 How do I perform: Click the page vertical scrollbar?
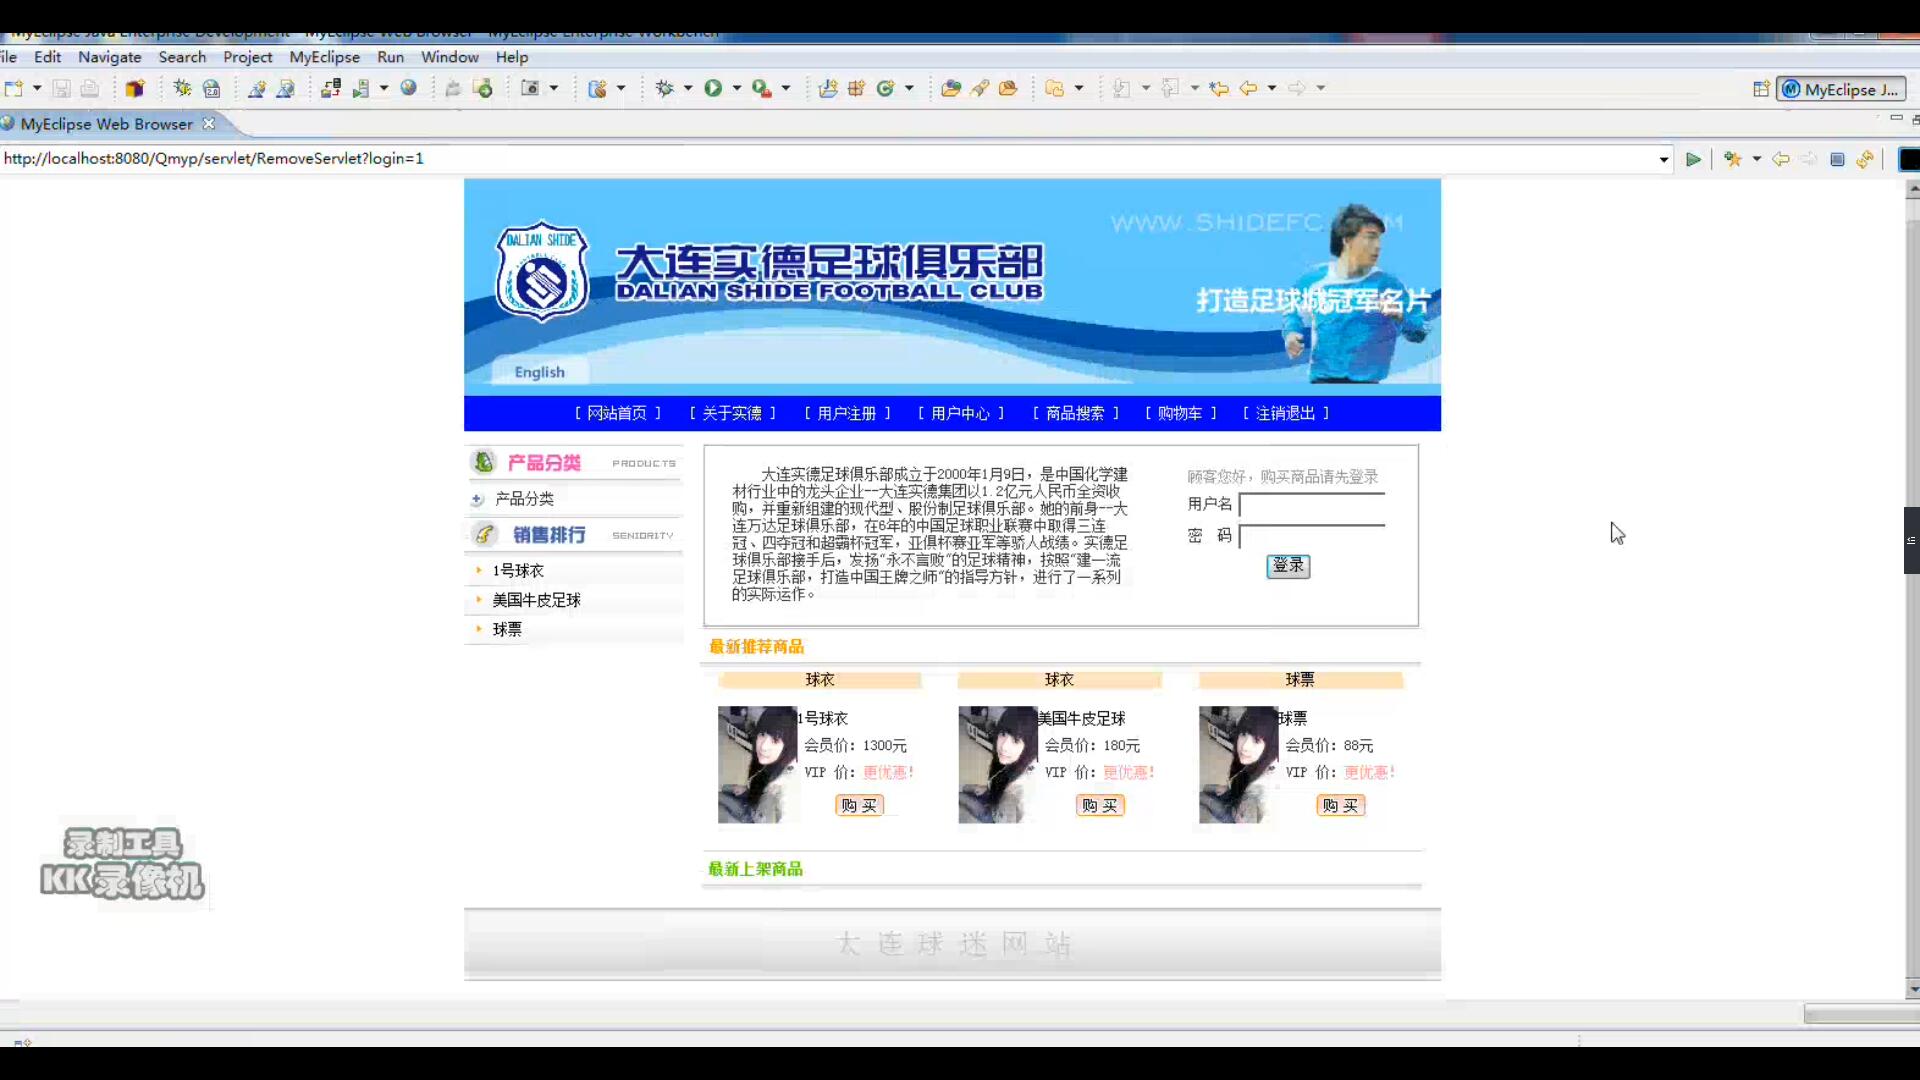point(1912,590)
